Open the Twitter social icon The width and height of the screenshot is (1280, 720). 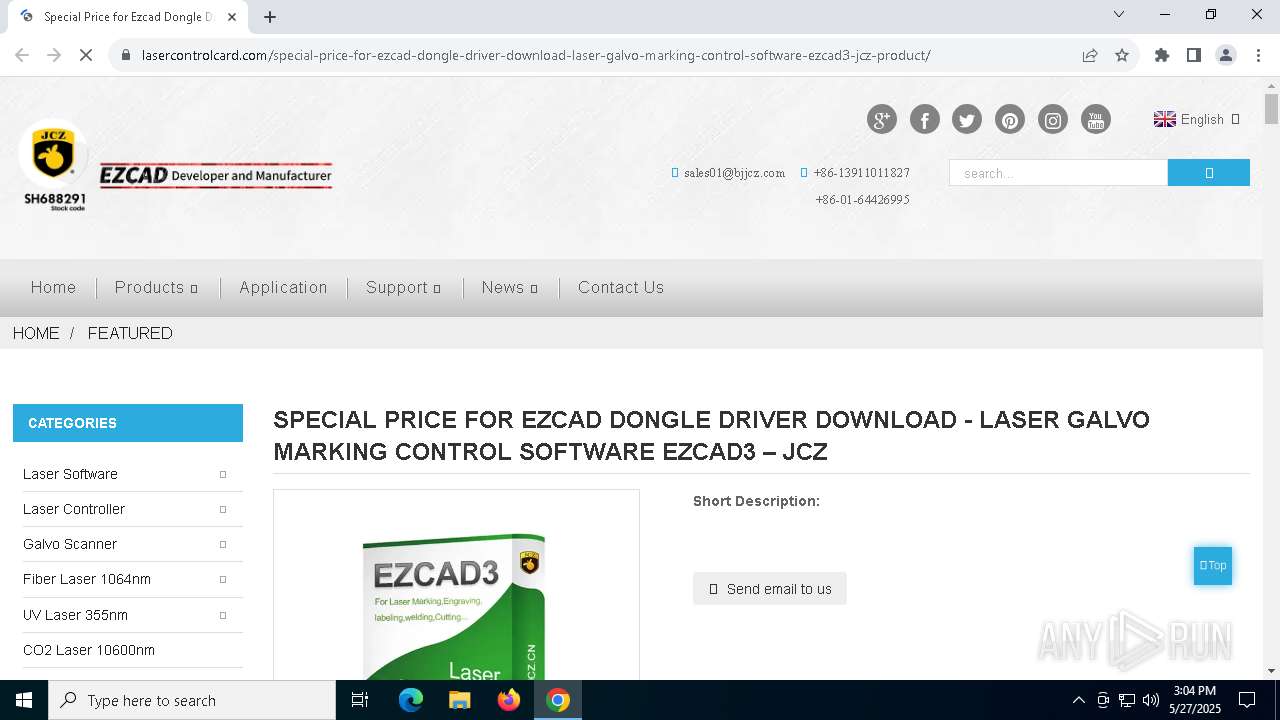(x=966, y=120)
